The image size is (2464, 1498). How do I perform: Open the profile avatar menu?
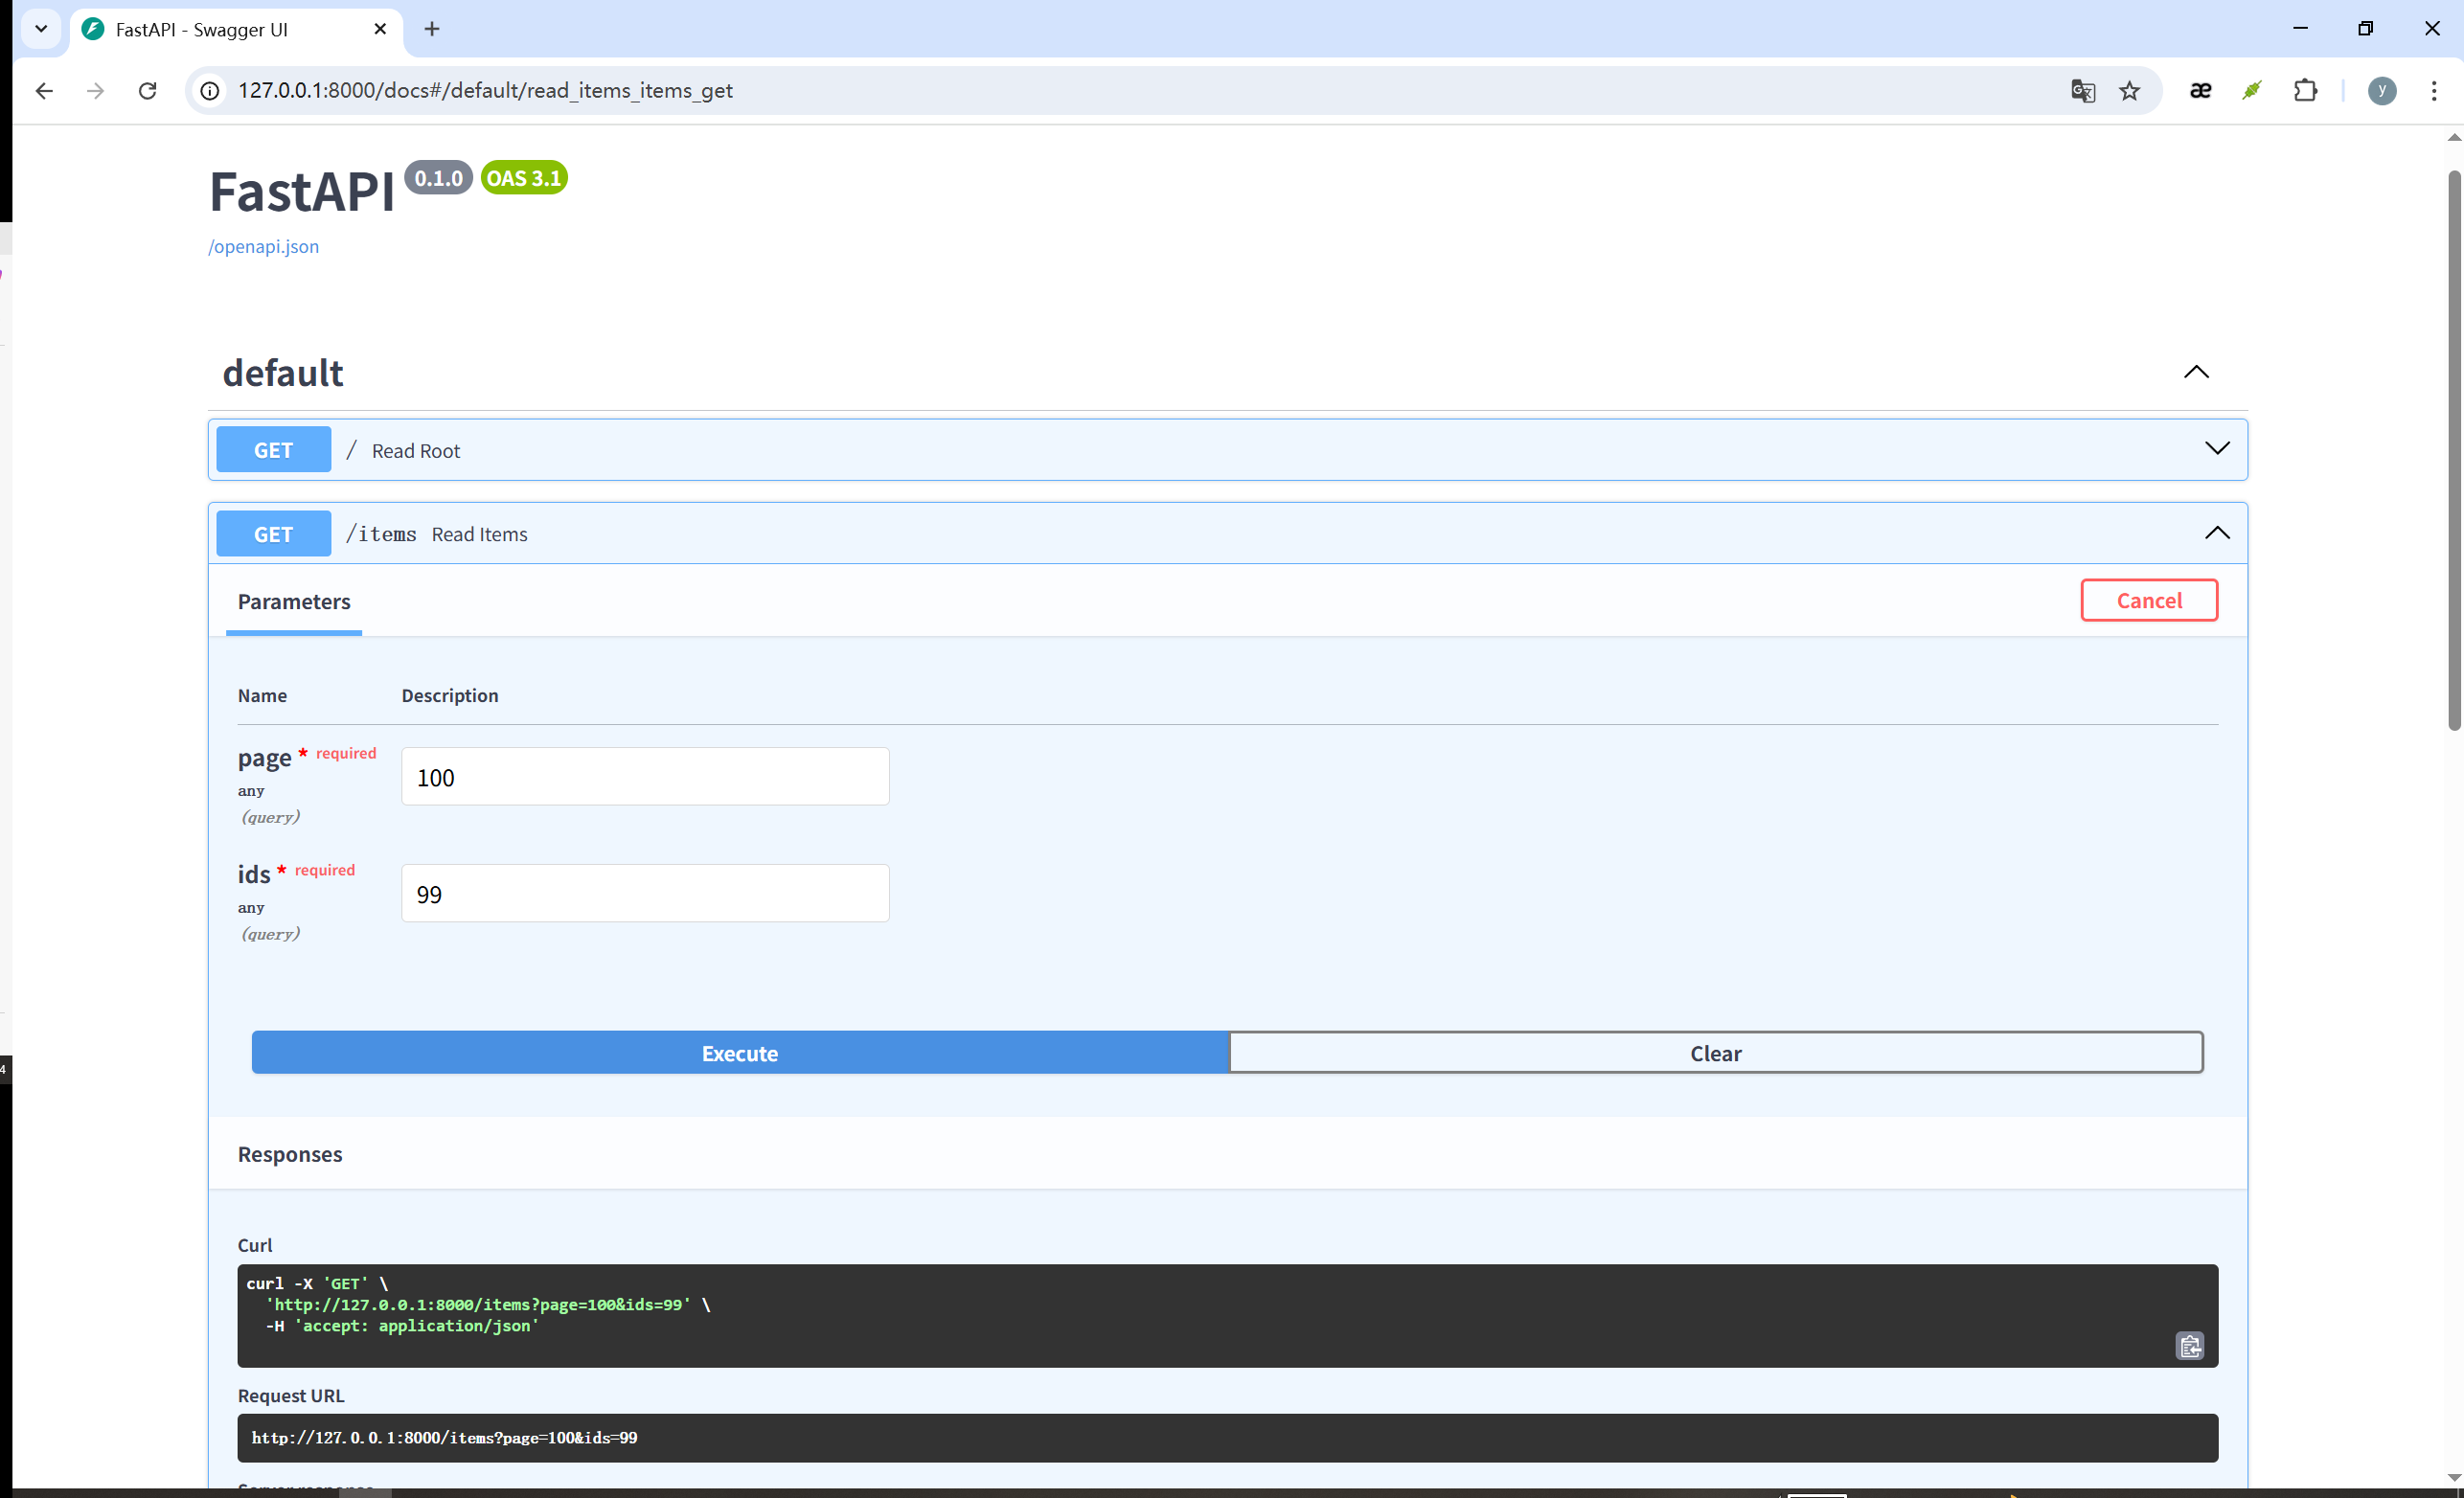2381,91
